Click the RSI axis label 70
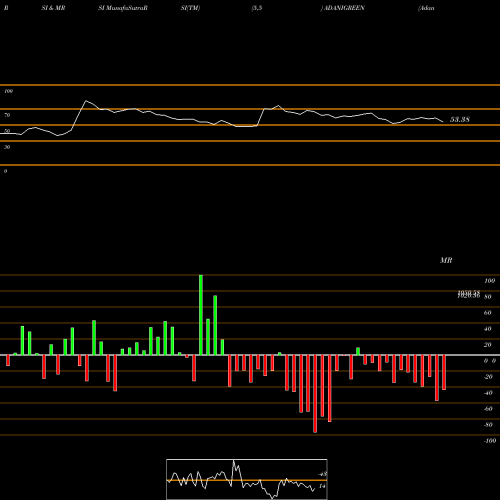The width and height of the screenshot is (500, 500). 7,115
